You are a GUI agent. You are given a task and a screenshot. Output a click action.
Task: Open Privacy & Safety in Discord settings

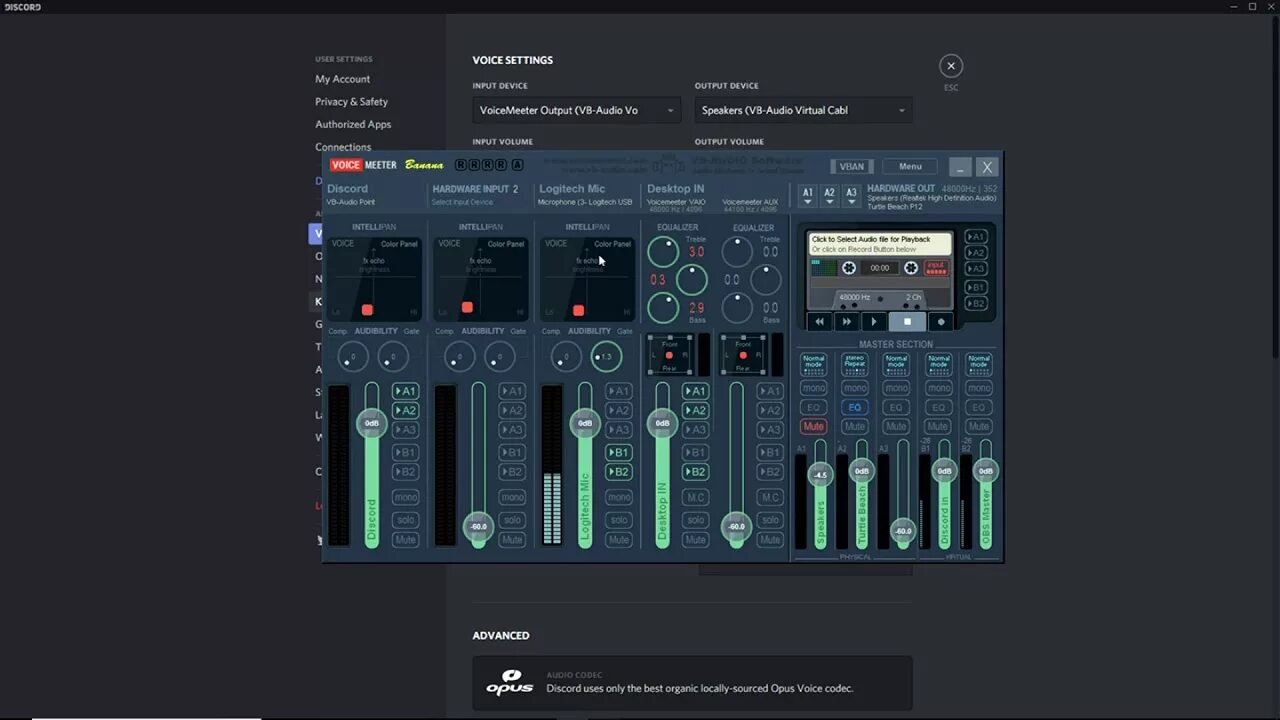pos(352,102)
